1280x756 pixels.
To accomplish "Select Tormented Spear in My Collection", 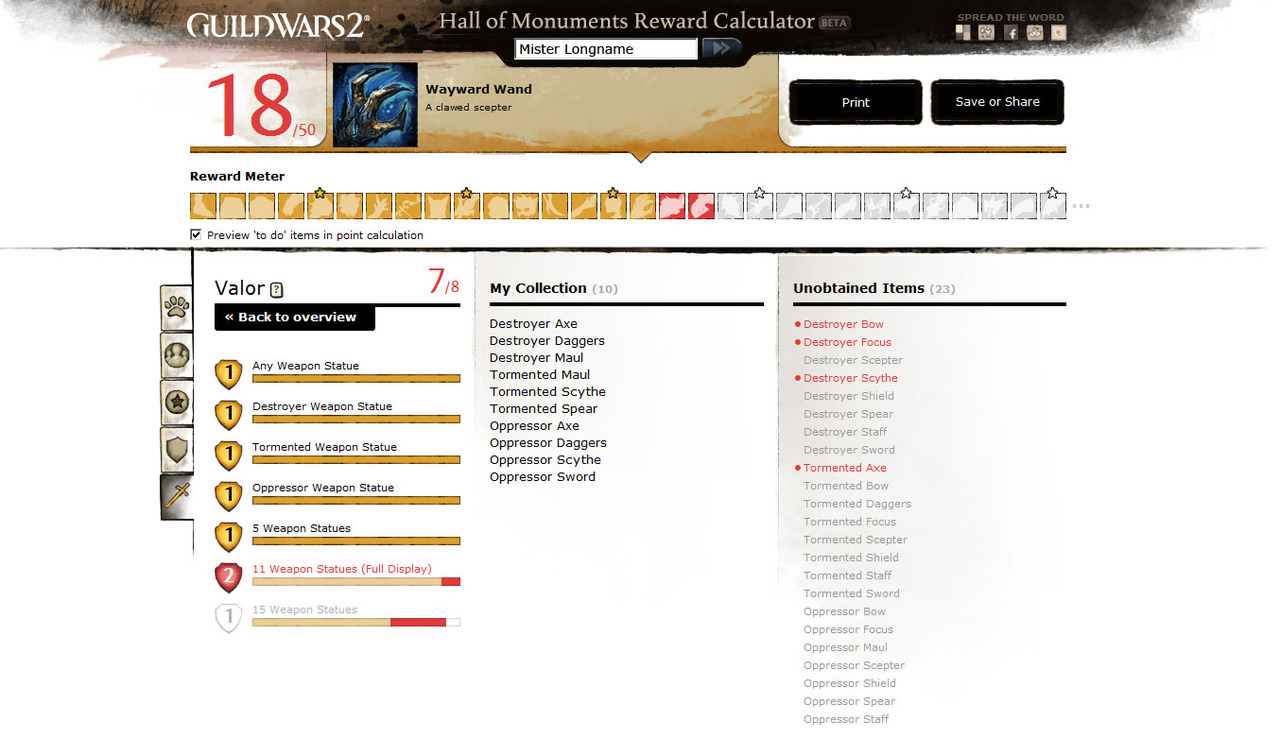I will (543, 409).
